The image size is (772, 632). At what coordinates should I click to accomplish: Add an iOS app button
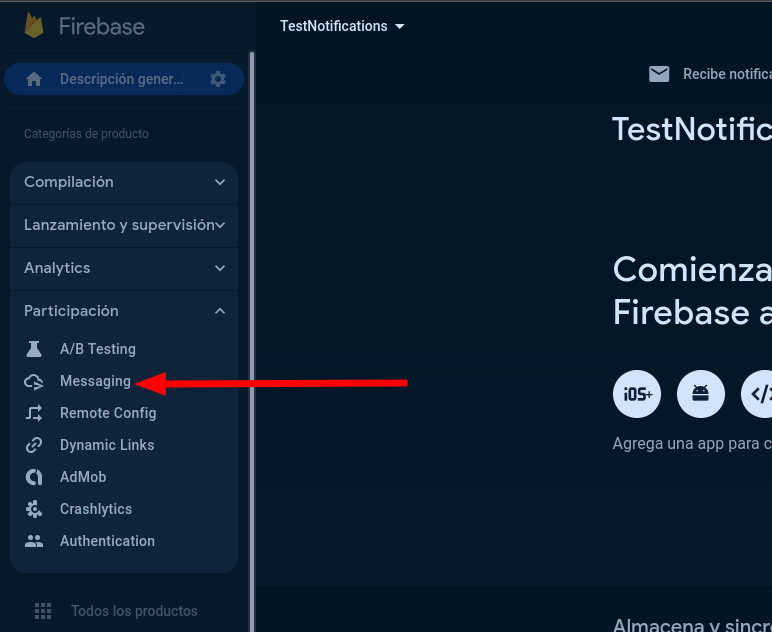pyautogui.click(x=637, y=394)
